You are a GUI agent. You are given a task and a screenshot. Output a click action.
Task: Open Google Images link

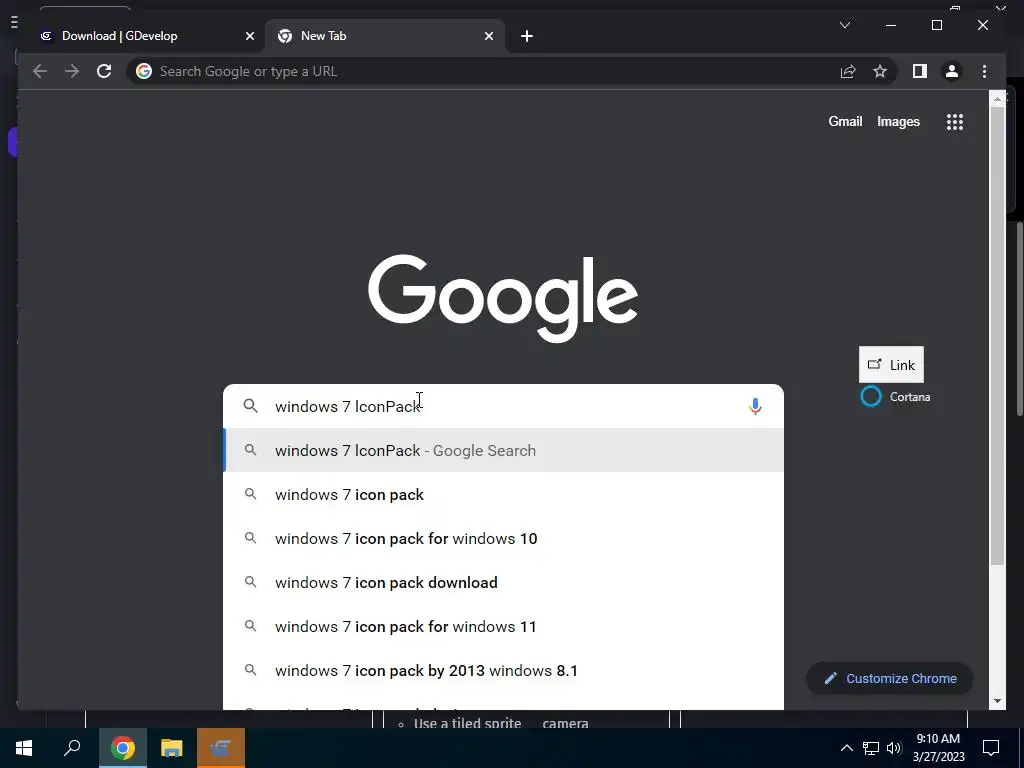point(898,121)
